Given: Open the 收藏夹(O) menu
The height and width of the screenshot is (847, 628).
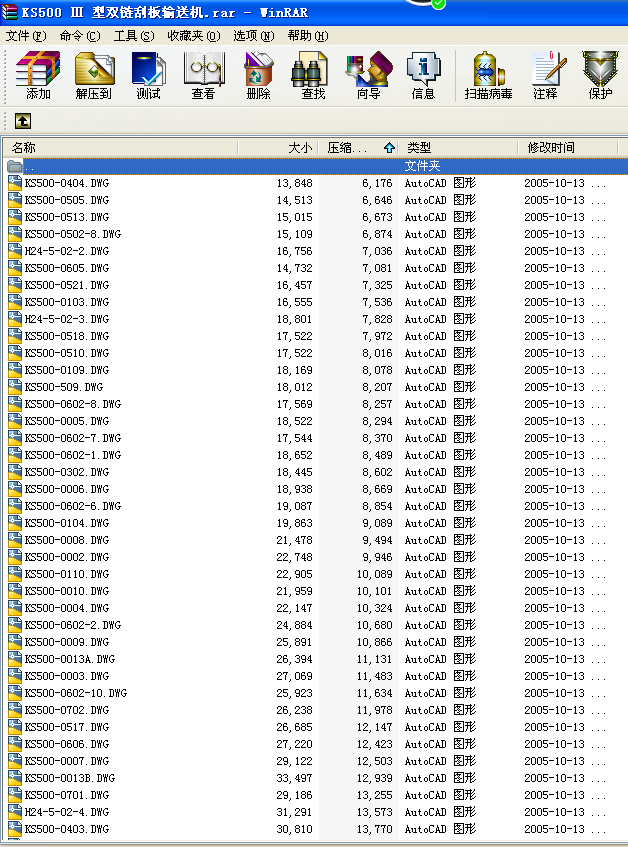Looking at the screenshot, I should click(x=194, y=36).
